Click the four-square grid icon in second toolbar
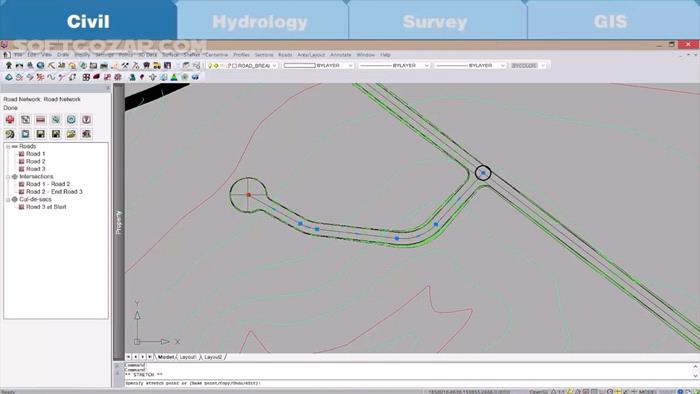Screen dimensions: 700x394 point(86,77)
